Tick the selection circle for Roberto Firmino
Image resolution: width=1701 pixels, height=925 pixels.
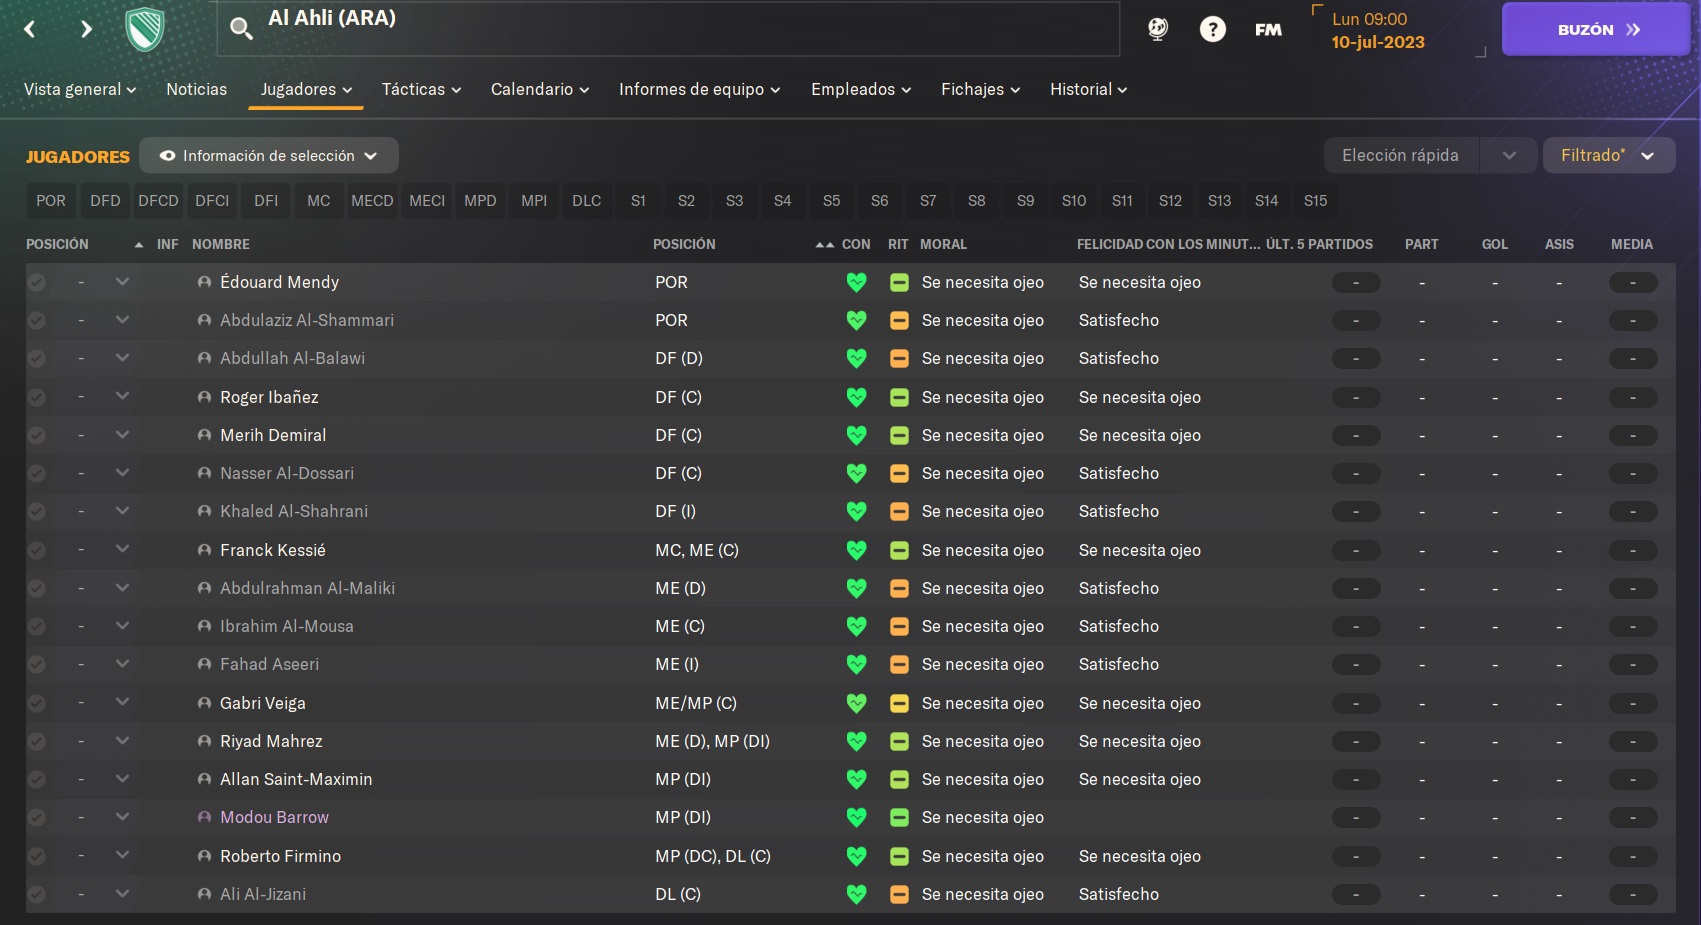pos(37,856)
